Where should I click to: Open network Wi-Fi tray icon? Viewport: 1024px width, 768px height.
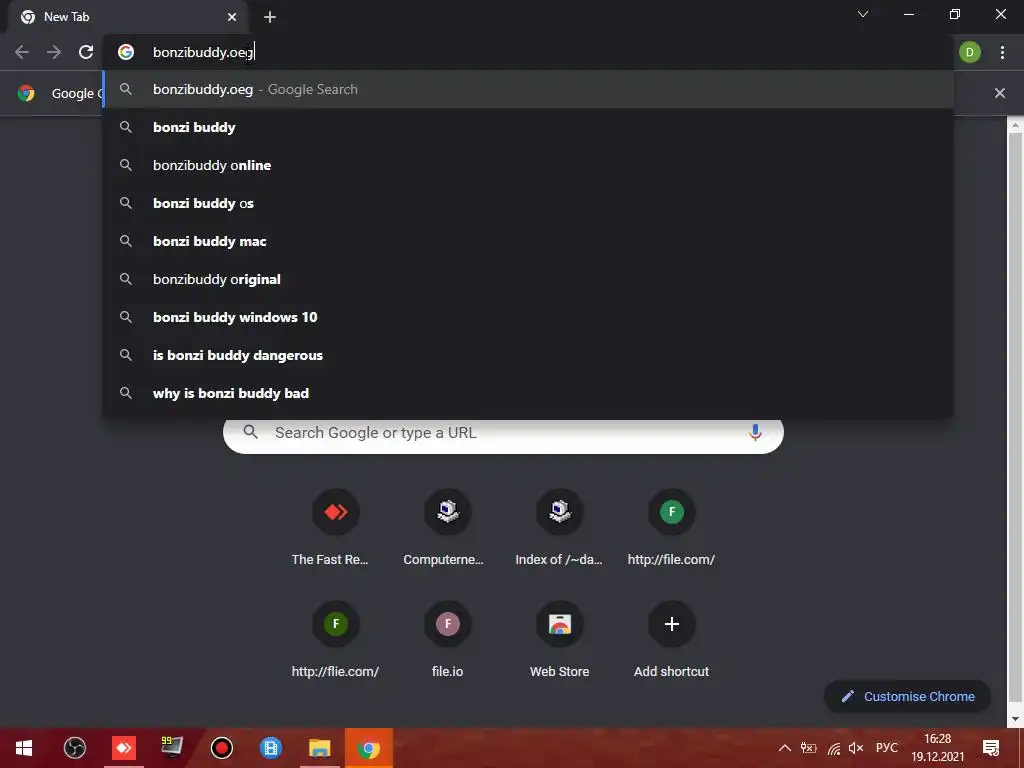tap(834, 748)
